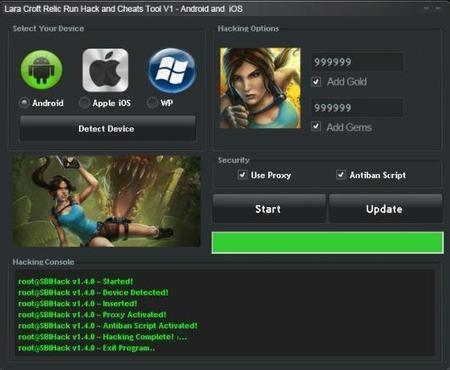The width and height of the screenshot is (450, 370).
Task: Click the blue Windows Phone icon
Action: (x=172, y=71)
